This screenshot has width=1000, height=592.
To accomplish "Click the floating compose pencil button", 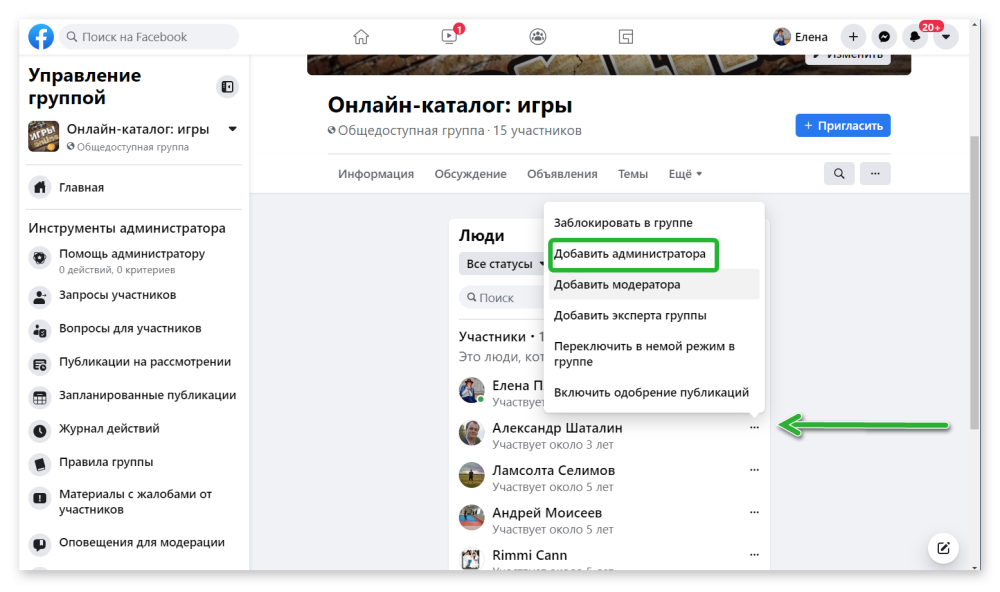I will click(x=943, y=548).
